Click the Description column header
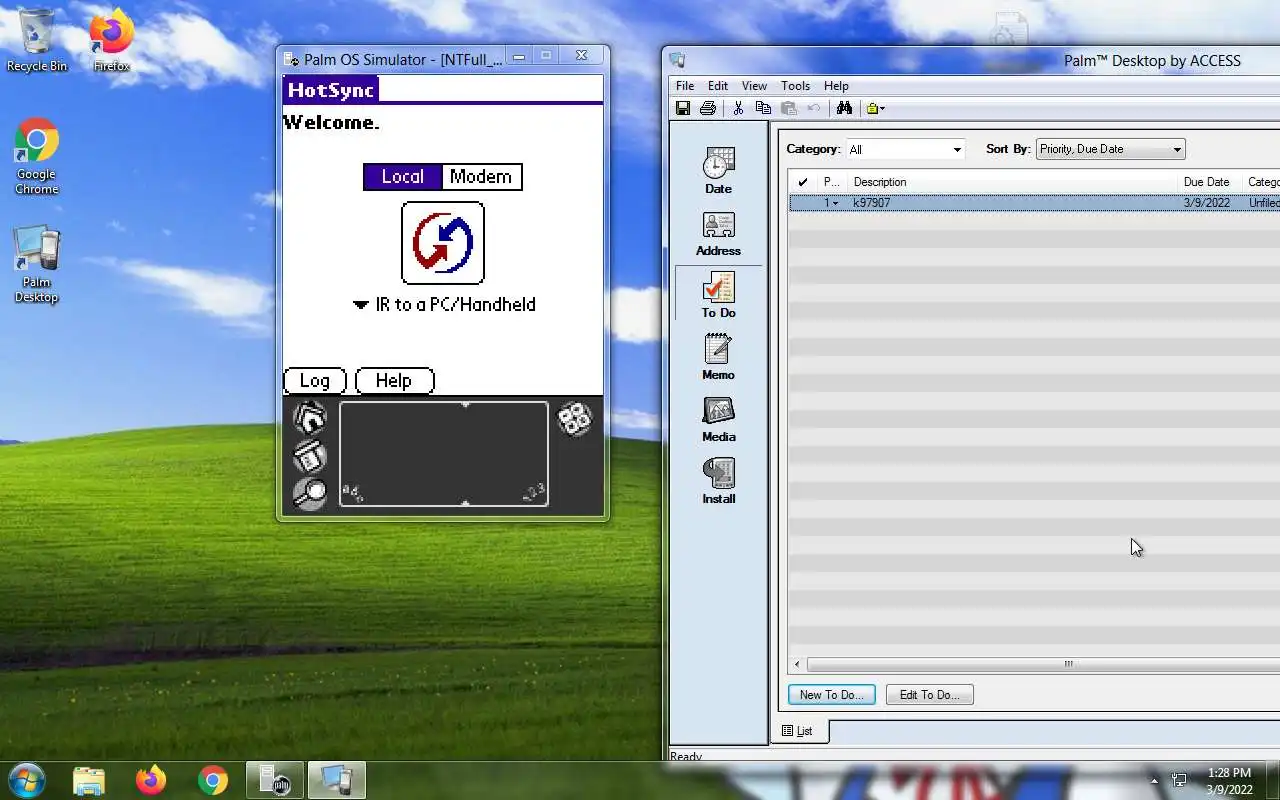1280x800 pixels. (x=1013, y=182)
